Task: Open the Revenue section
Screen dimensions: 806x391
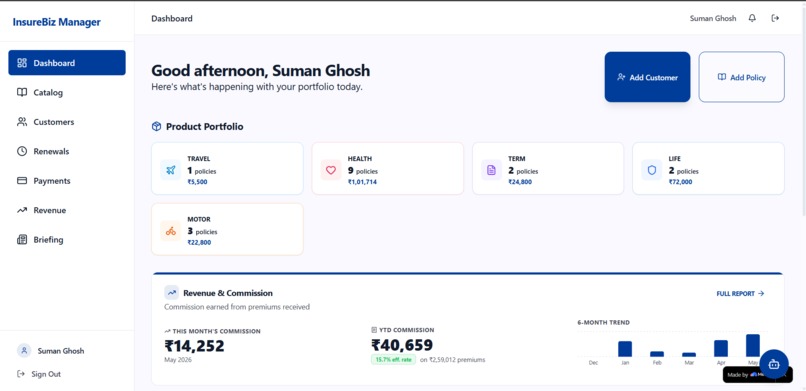Action: 67,210
